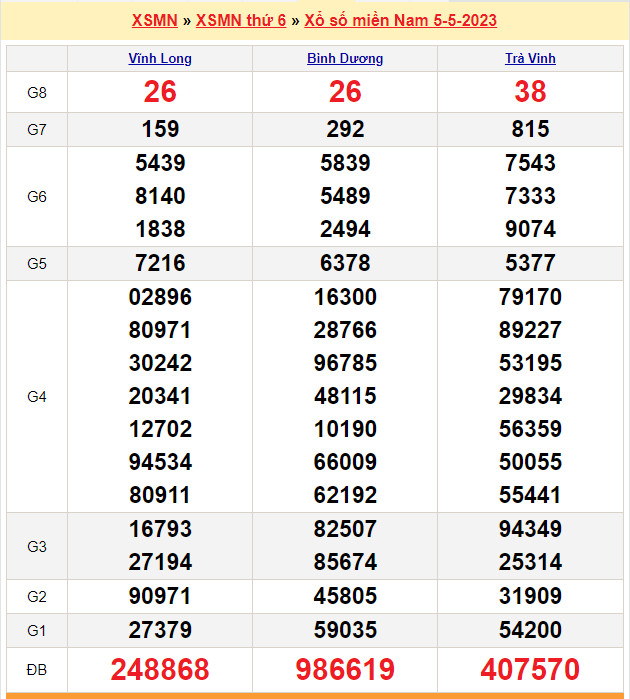Open the XSMN breadcrumb link
Viewport: 630px width, 699px height.
[x=154, y=20]
